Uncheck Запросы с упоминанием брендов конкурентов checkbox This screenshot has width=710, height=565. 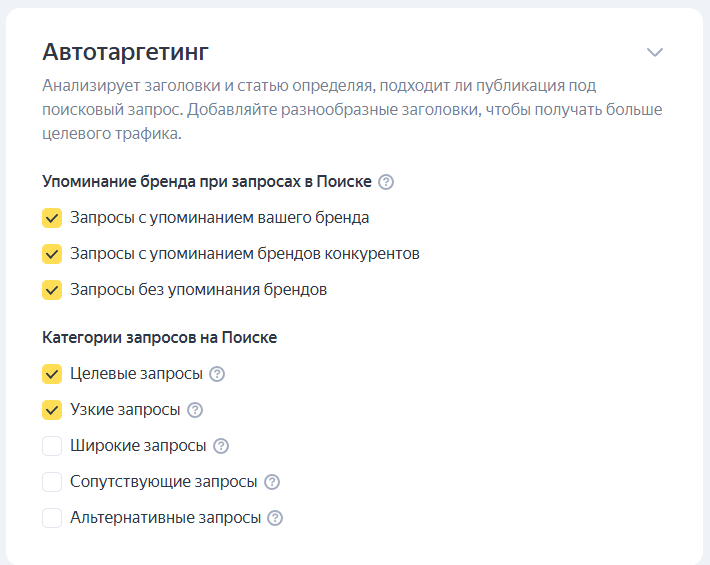(x=52, y=254)
